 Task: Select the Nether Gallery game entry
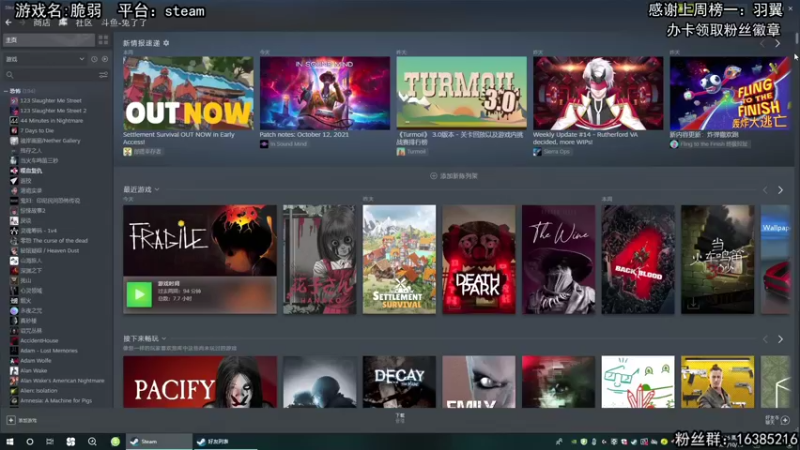click(50, 141)
